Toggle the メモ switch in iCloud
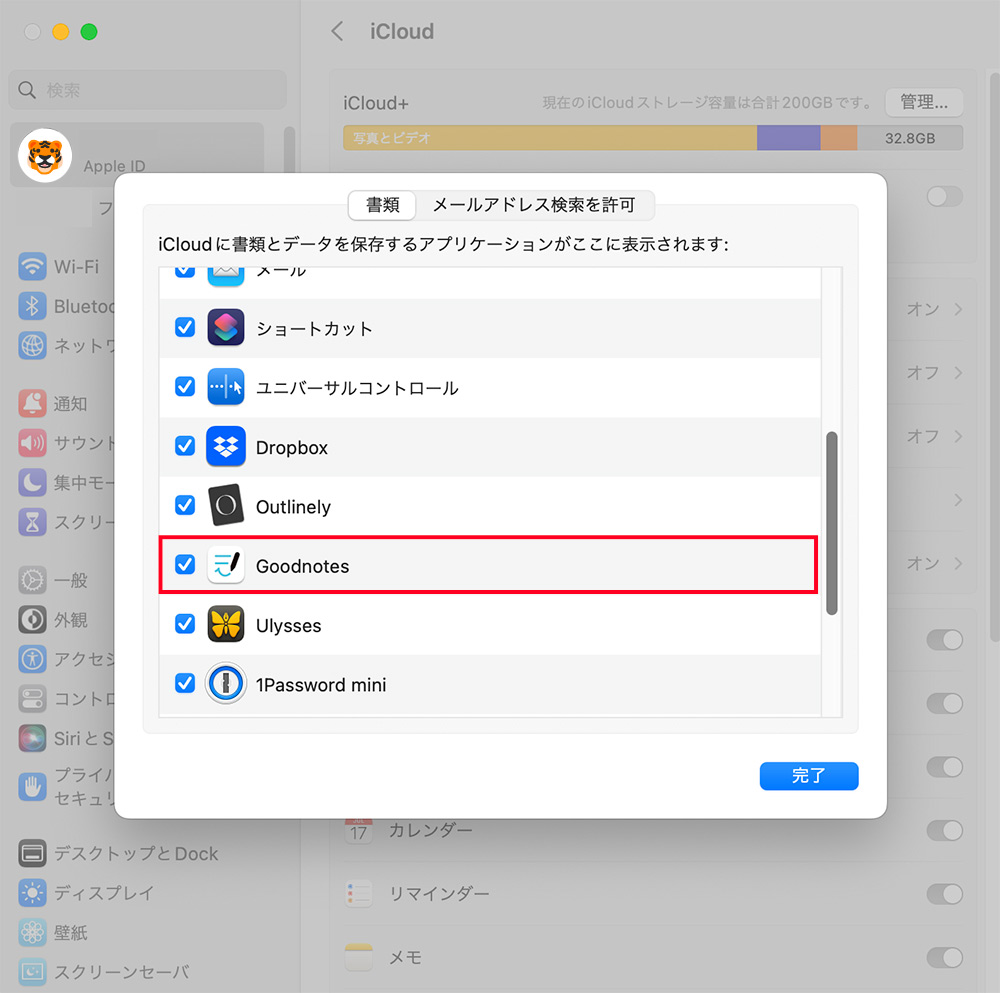This screenshot has height=993, width=1000. pos(945,957)
